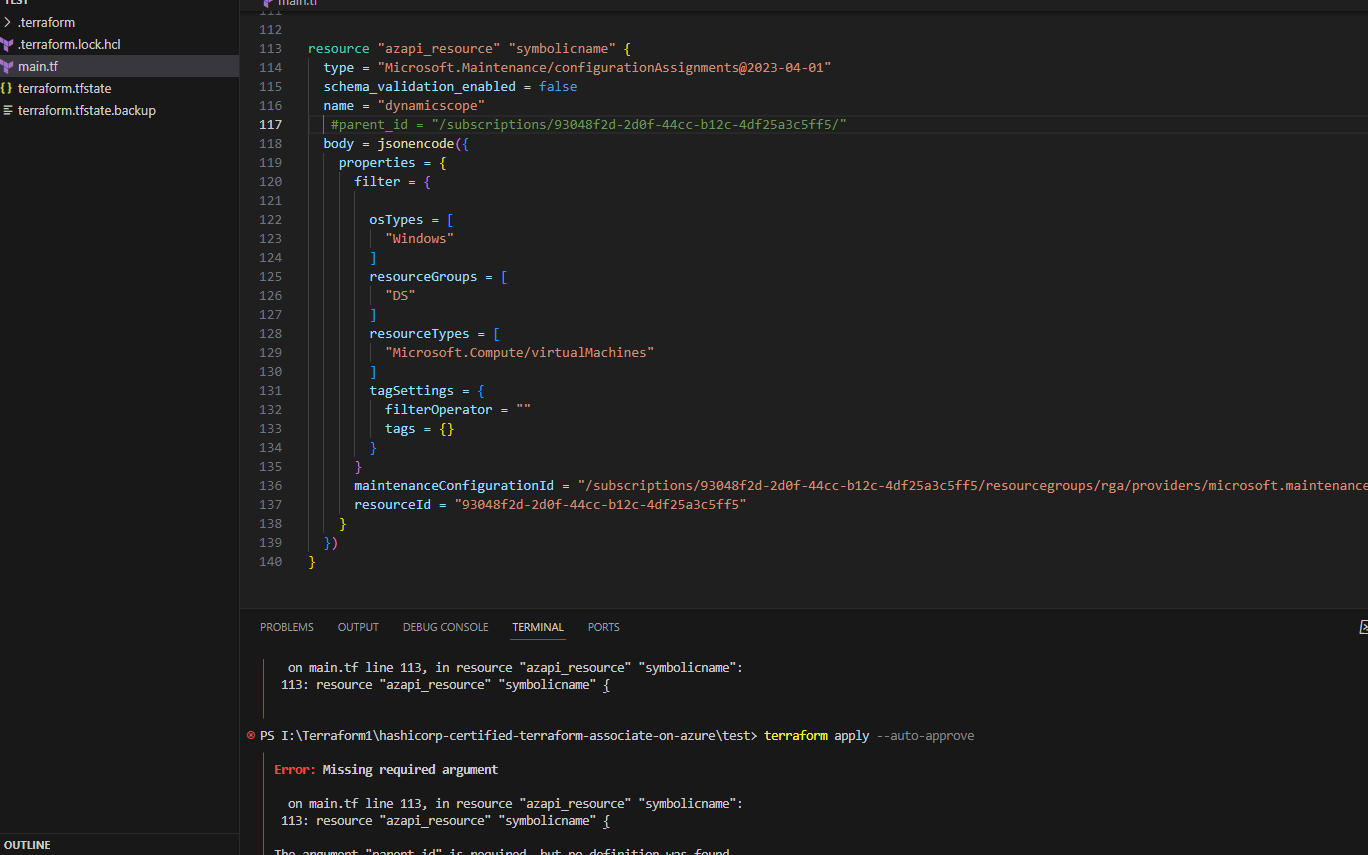Click the resourceId GUID string value
This screenshot has height=855, width=1368.
(601, 504)
